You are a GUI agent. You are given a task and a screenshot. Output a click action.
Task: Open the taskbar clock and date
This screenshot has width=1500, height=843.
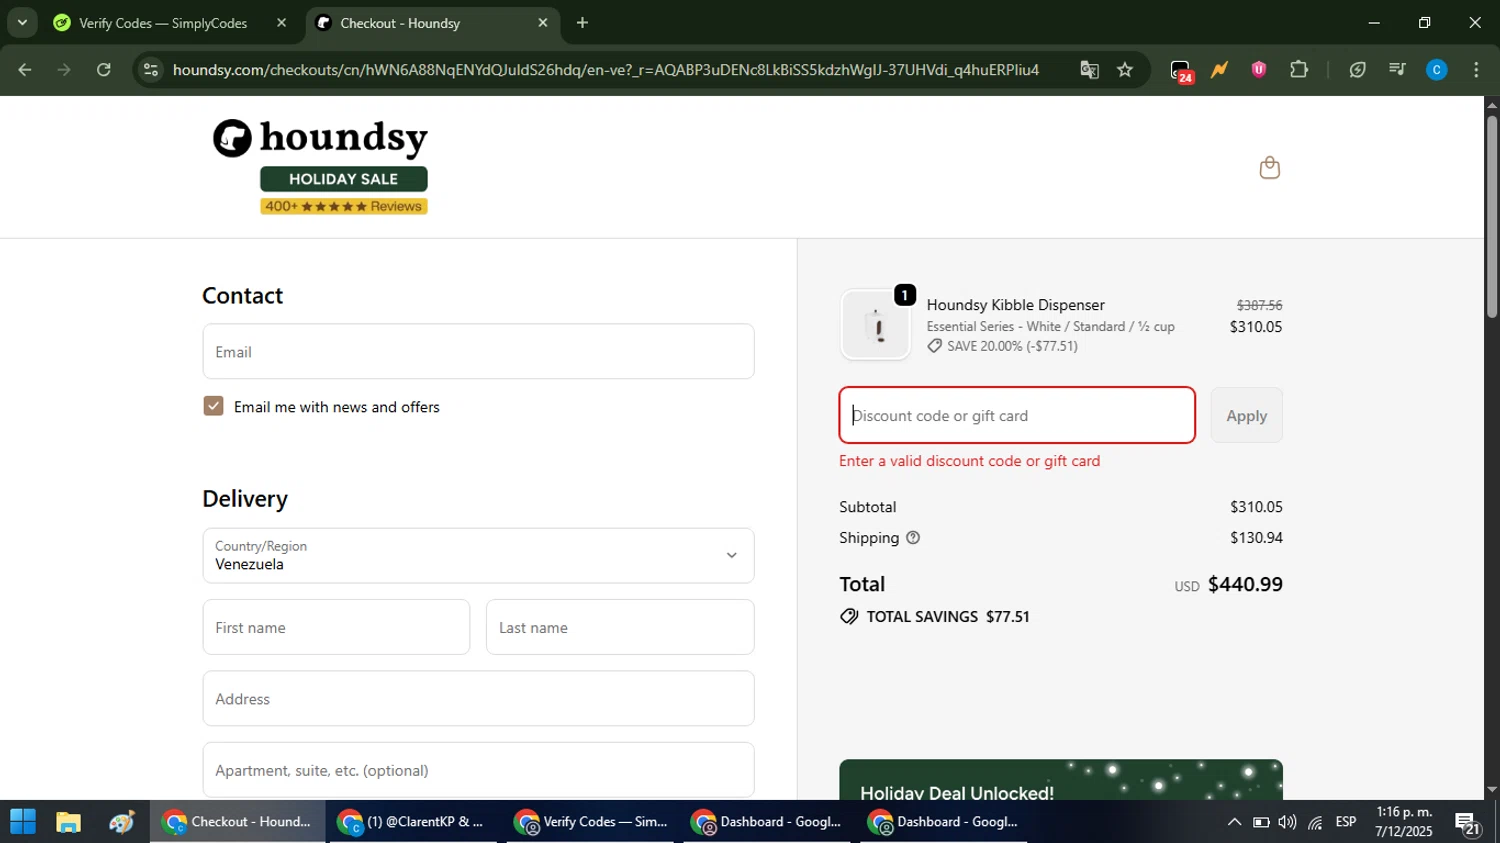point(1404,822)
